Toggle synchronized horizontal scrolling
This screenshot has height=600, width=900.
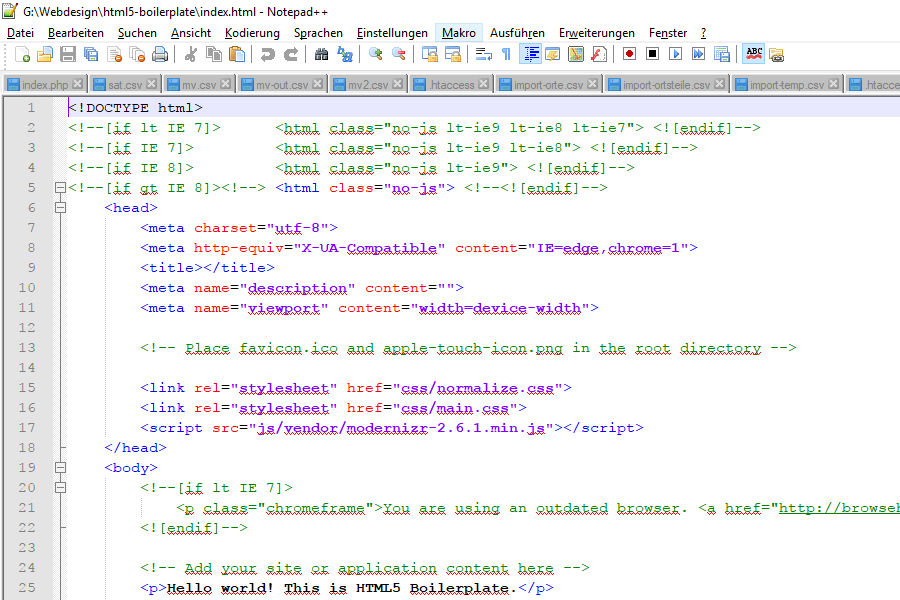(452, 55)
